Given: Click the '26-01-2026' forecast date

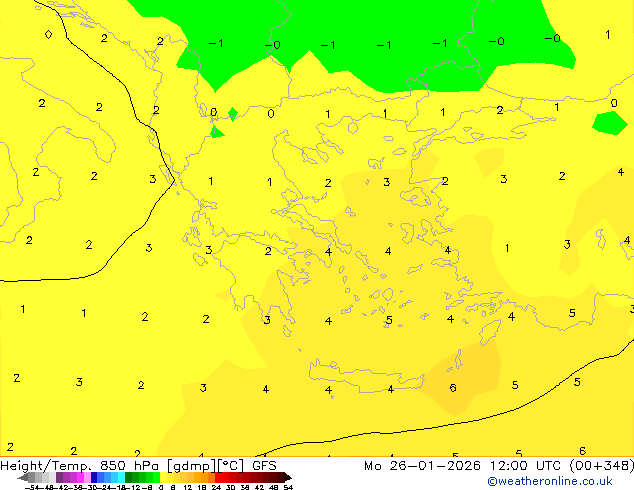Looking at the screenshot, I should point(435,466).
